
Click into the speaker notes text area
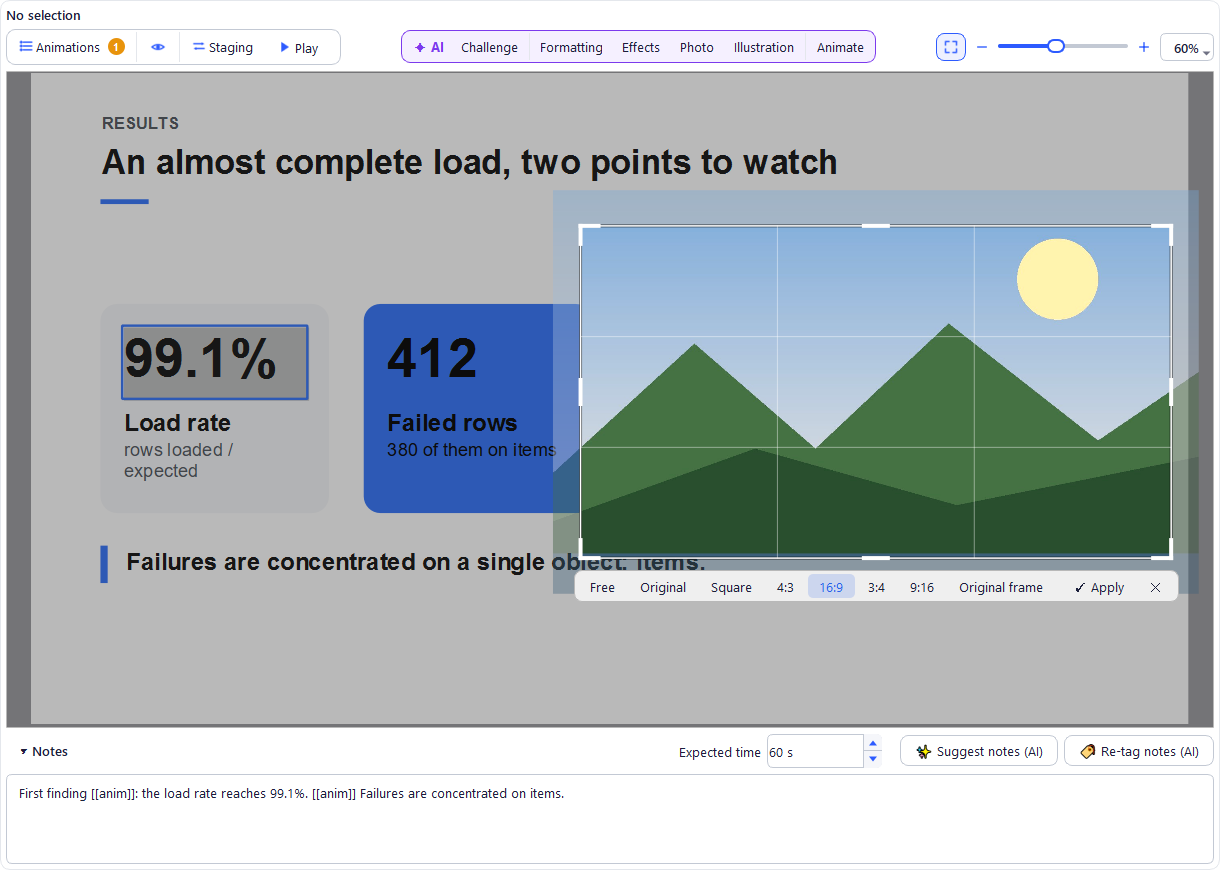610,819
